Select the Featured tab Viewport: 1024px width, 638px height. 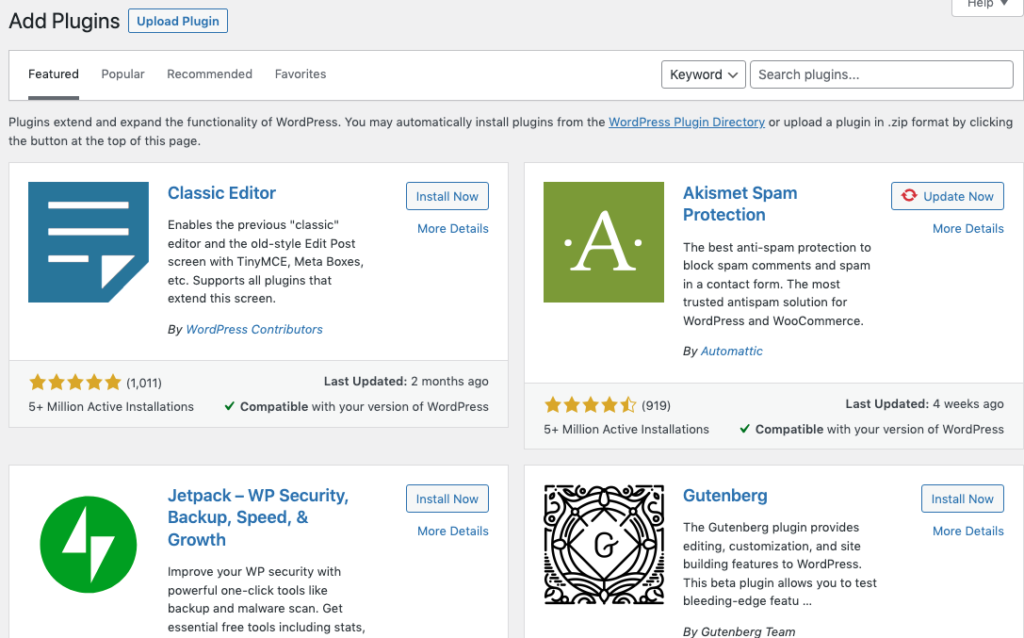54,74
